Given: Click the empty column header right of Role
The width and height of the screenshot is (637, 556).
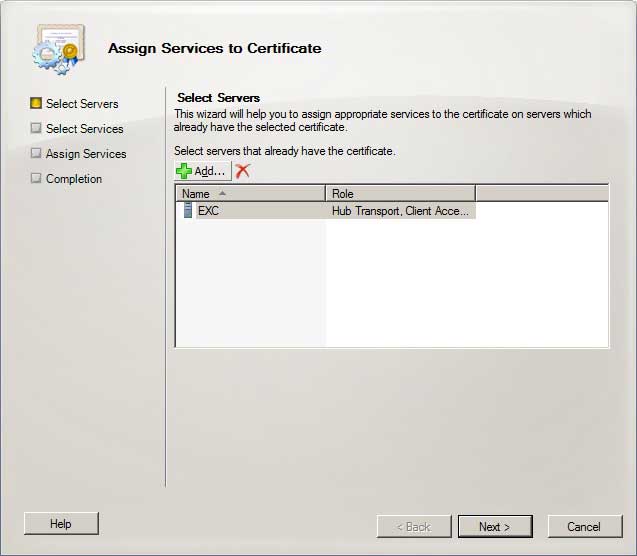Looking at the screenshot, I should click(541, 193).
